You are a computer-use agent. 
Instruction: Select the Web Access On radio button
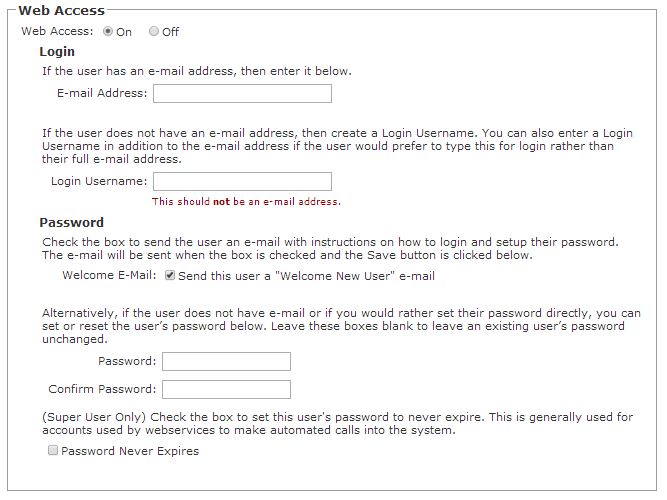coord(108,31)
